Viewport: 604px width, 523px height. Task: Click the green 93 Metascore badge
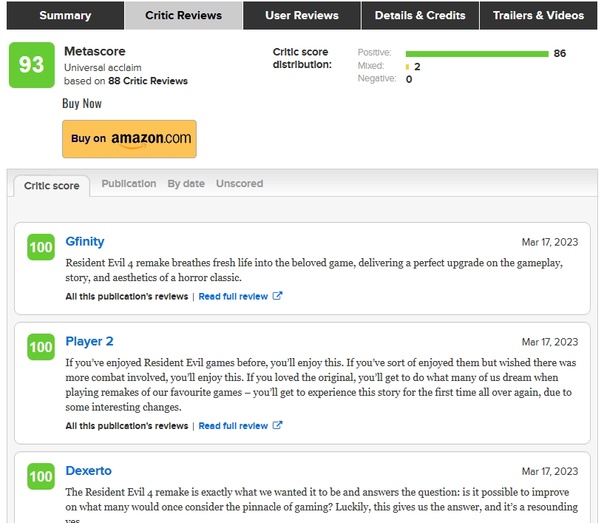tap(31, 65)
